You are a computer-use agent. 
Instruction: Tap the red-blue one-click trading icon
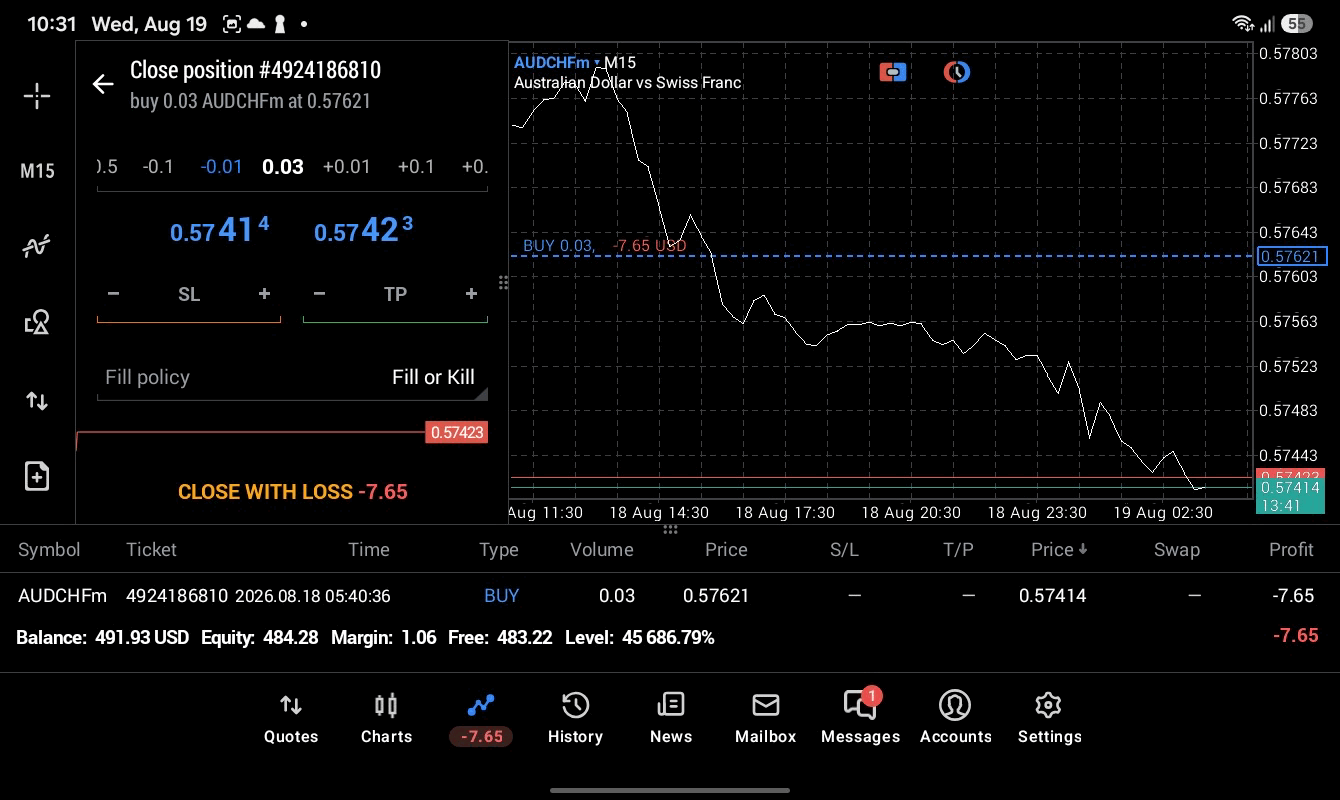(893, 72)
